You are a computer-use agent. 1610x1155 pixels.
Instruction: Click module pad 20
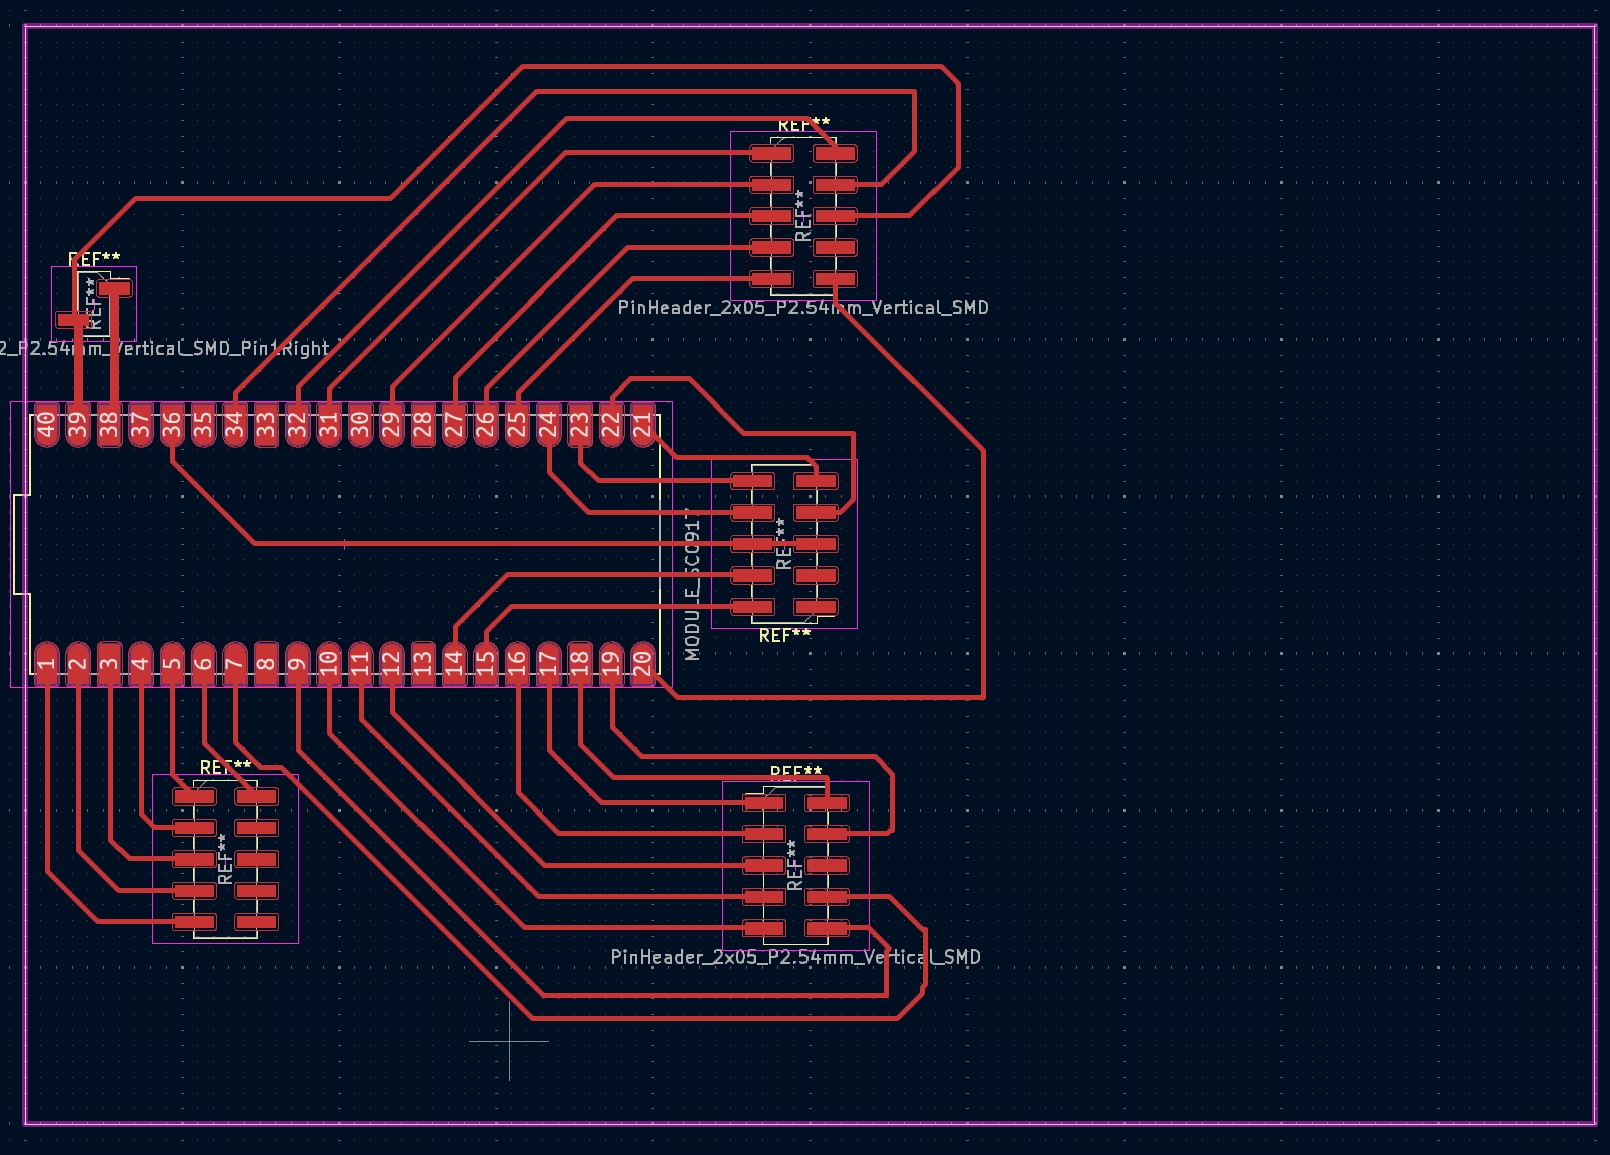(x=642, y=663)
